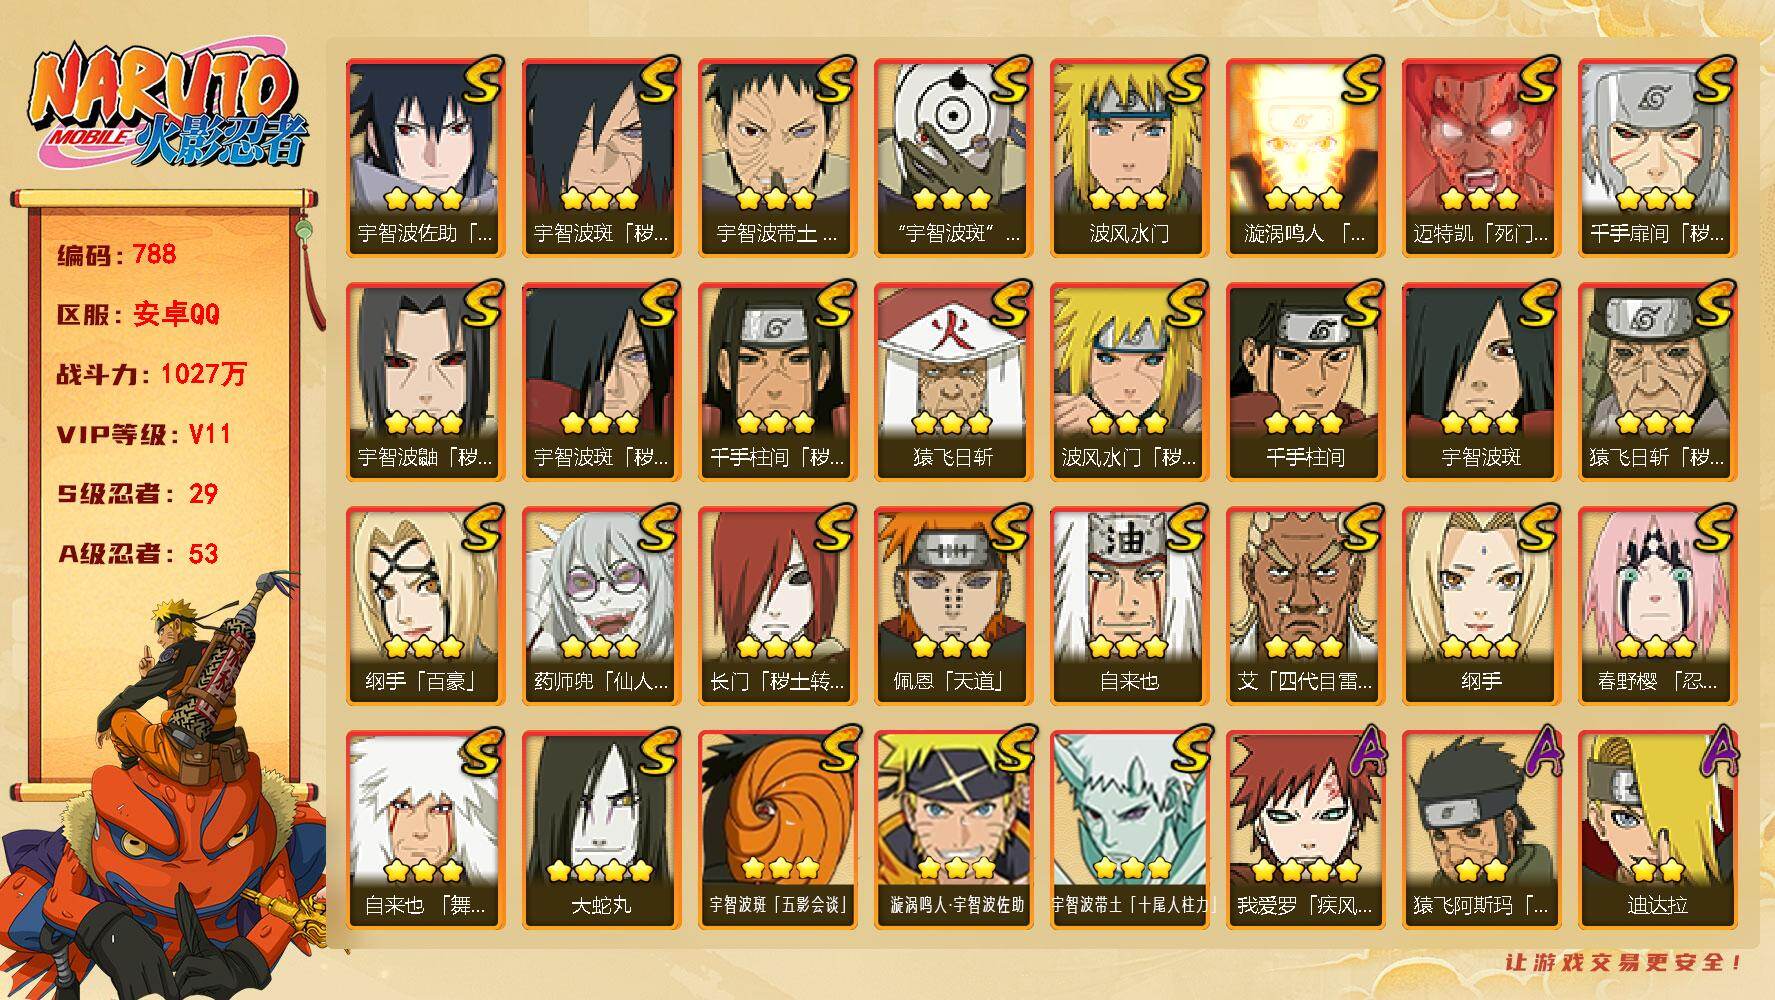Click the 让游戏交易更安全 slogan text
This screenshot has width=1775, height=1000.
(1625, 963)
